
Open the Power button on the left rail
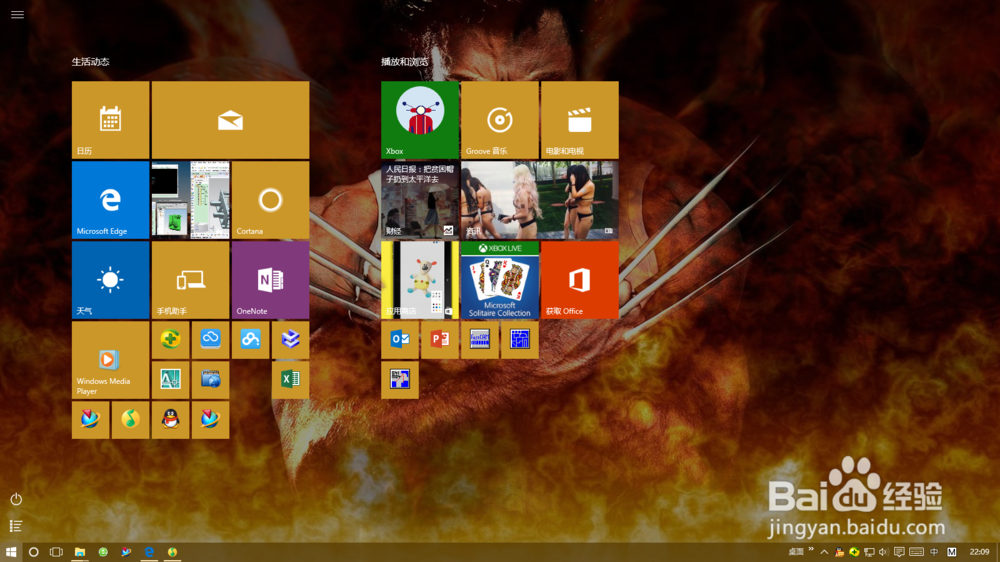tap(16, 499)
